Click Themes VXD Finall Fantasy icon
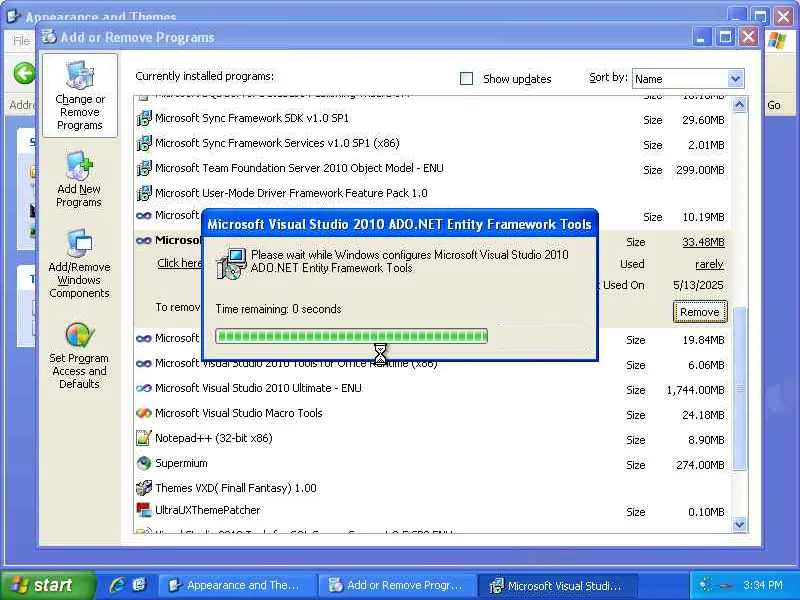The width and height of the screenshot is (800, 600). (x=144, y=488)
